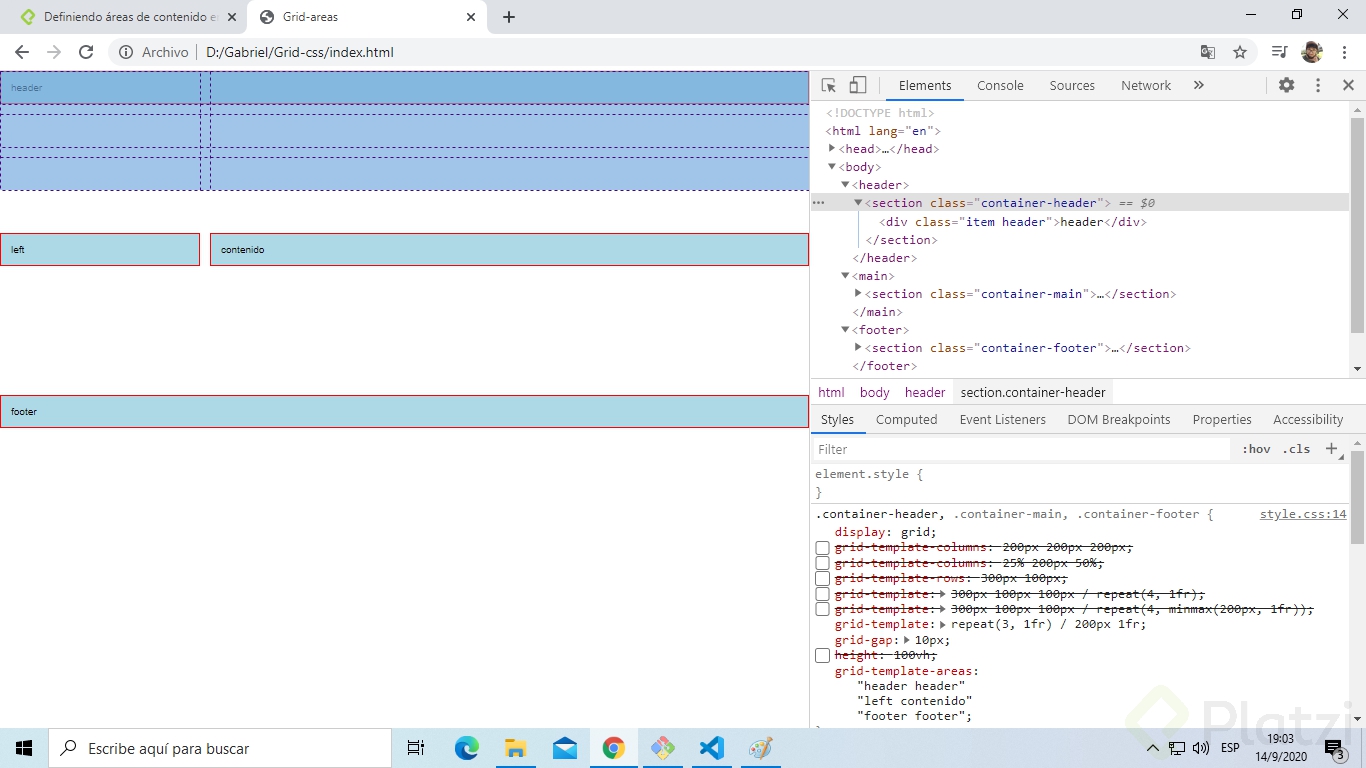
Task: Expand the head element node
Action: click(832, 148)
